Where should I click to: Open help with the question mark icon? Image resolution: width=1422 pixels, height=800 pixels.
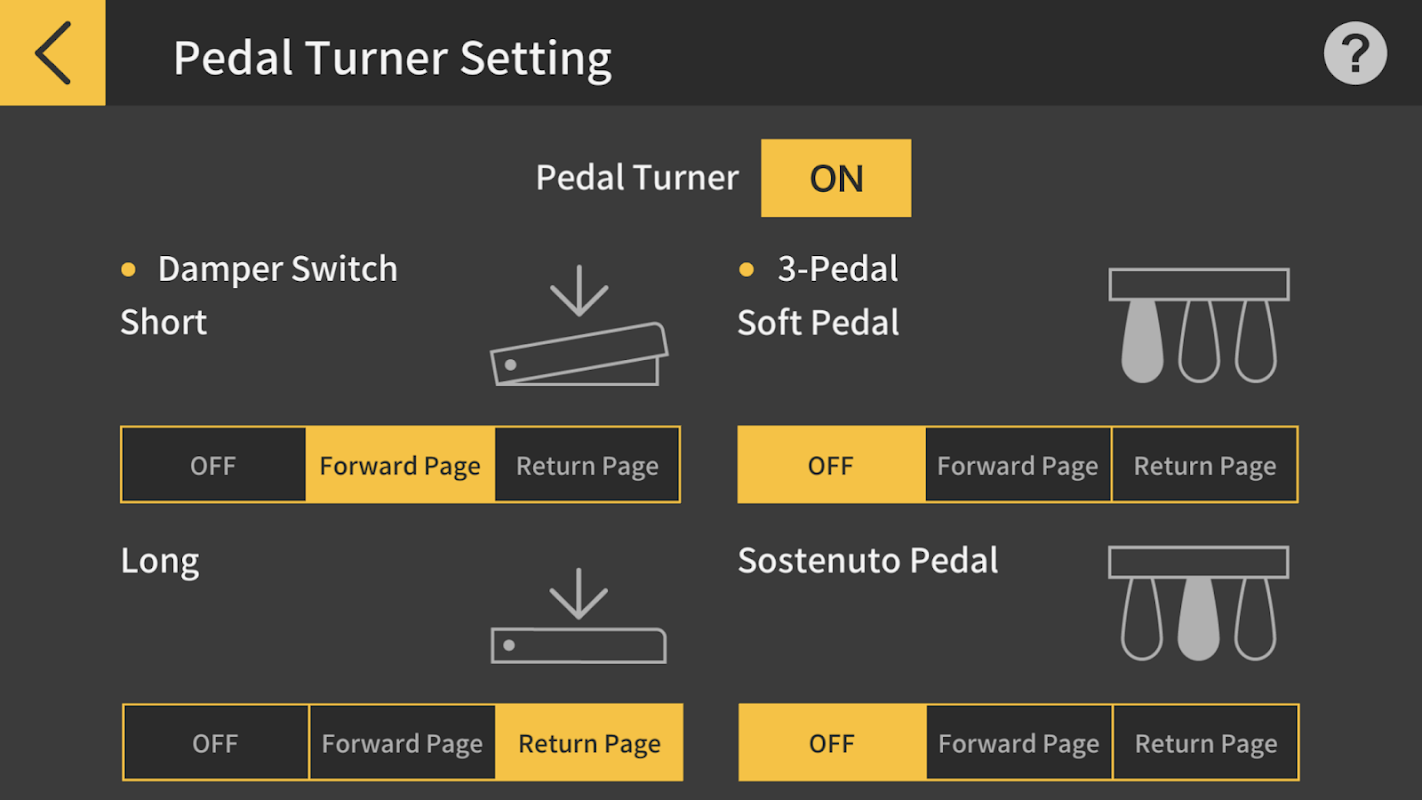coord(1355,54)
